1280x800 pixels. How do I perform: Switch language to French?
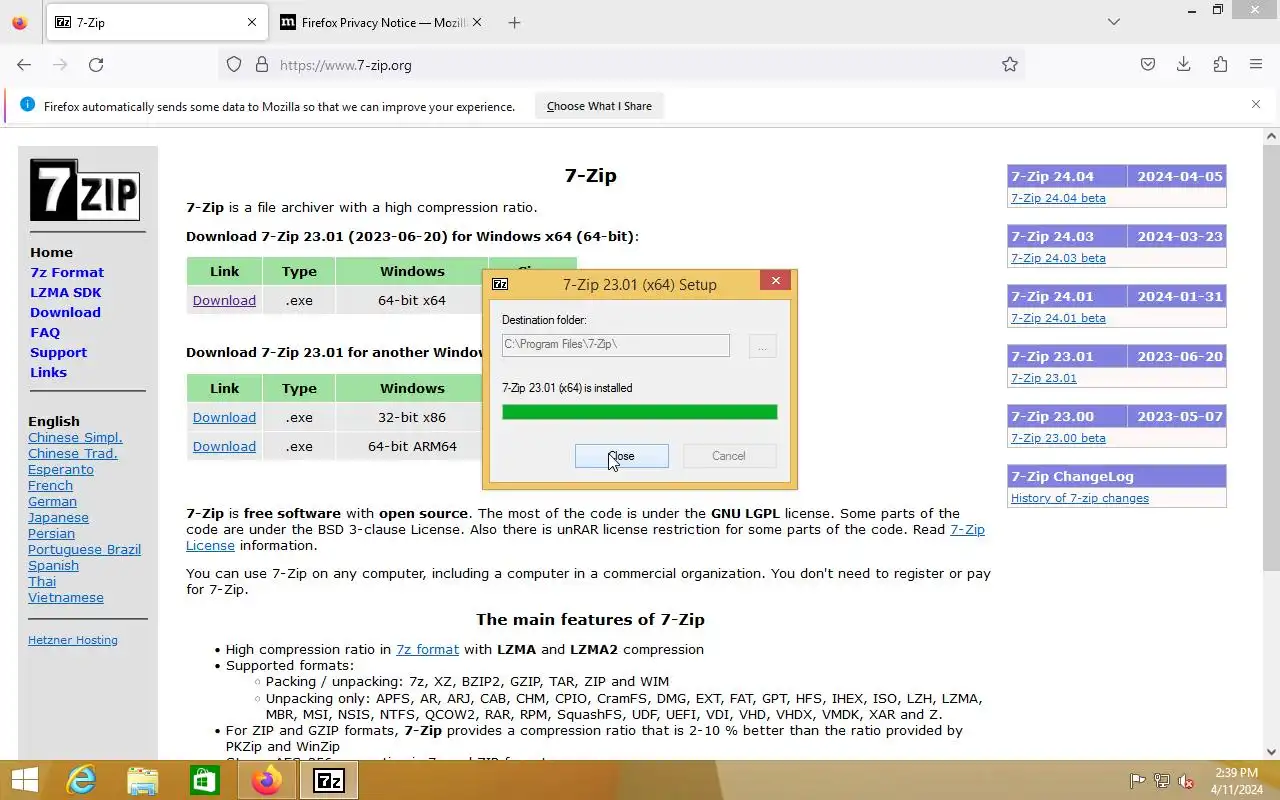tap(50, 485)
